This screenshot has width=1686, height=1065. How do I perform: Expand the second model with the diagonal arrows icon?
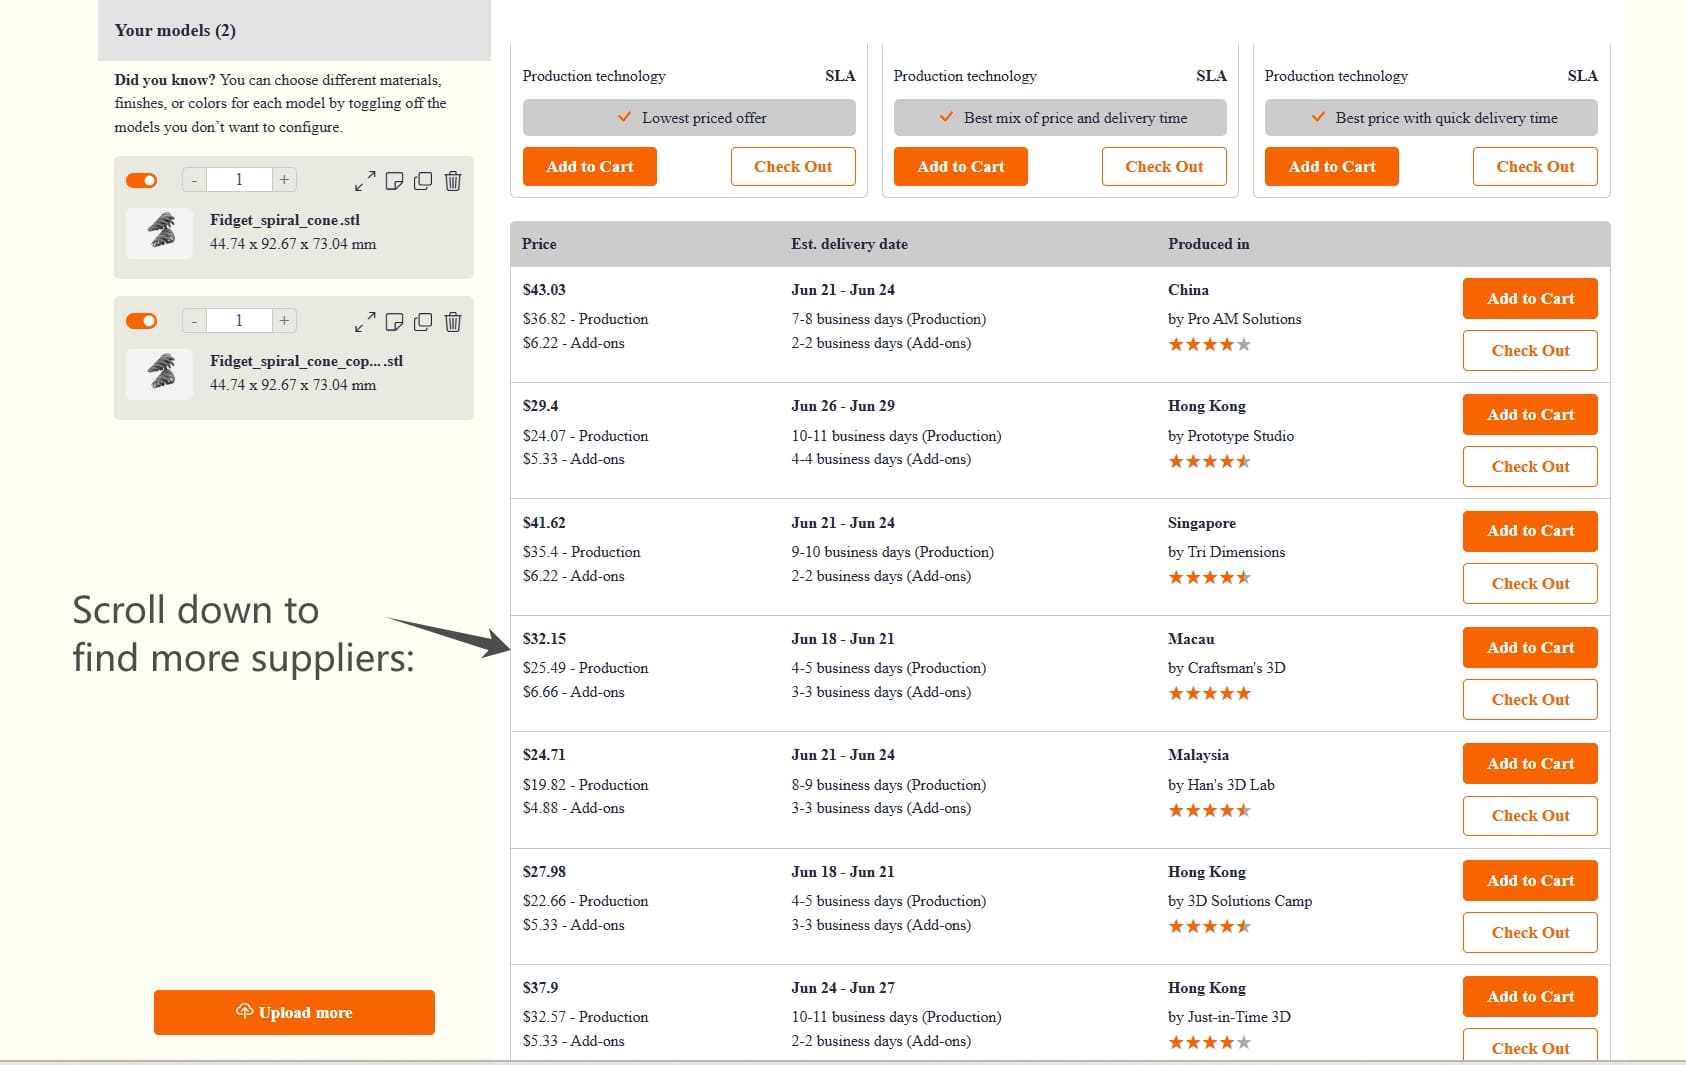point(365,322)
